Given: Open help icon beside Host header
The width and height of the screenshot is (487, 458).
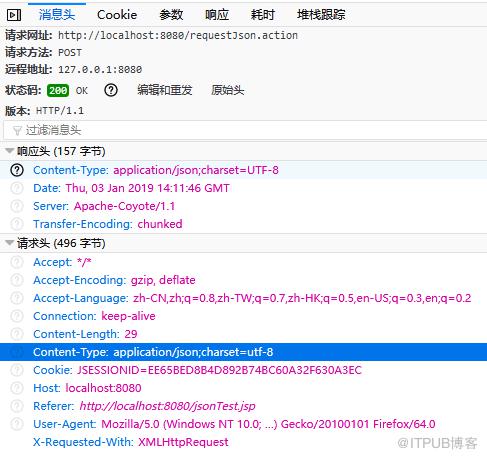Looking at the screenshot, I should pyautogui.click(x=17, y=388).
